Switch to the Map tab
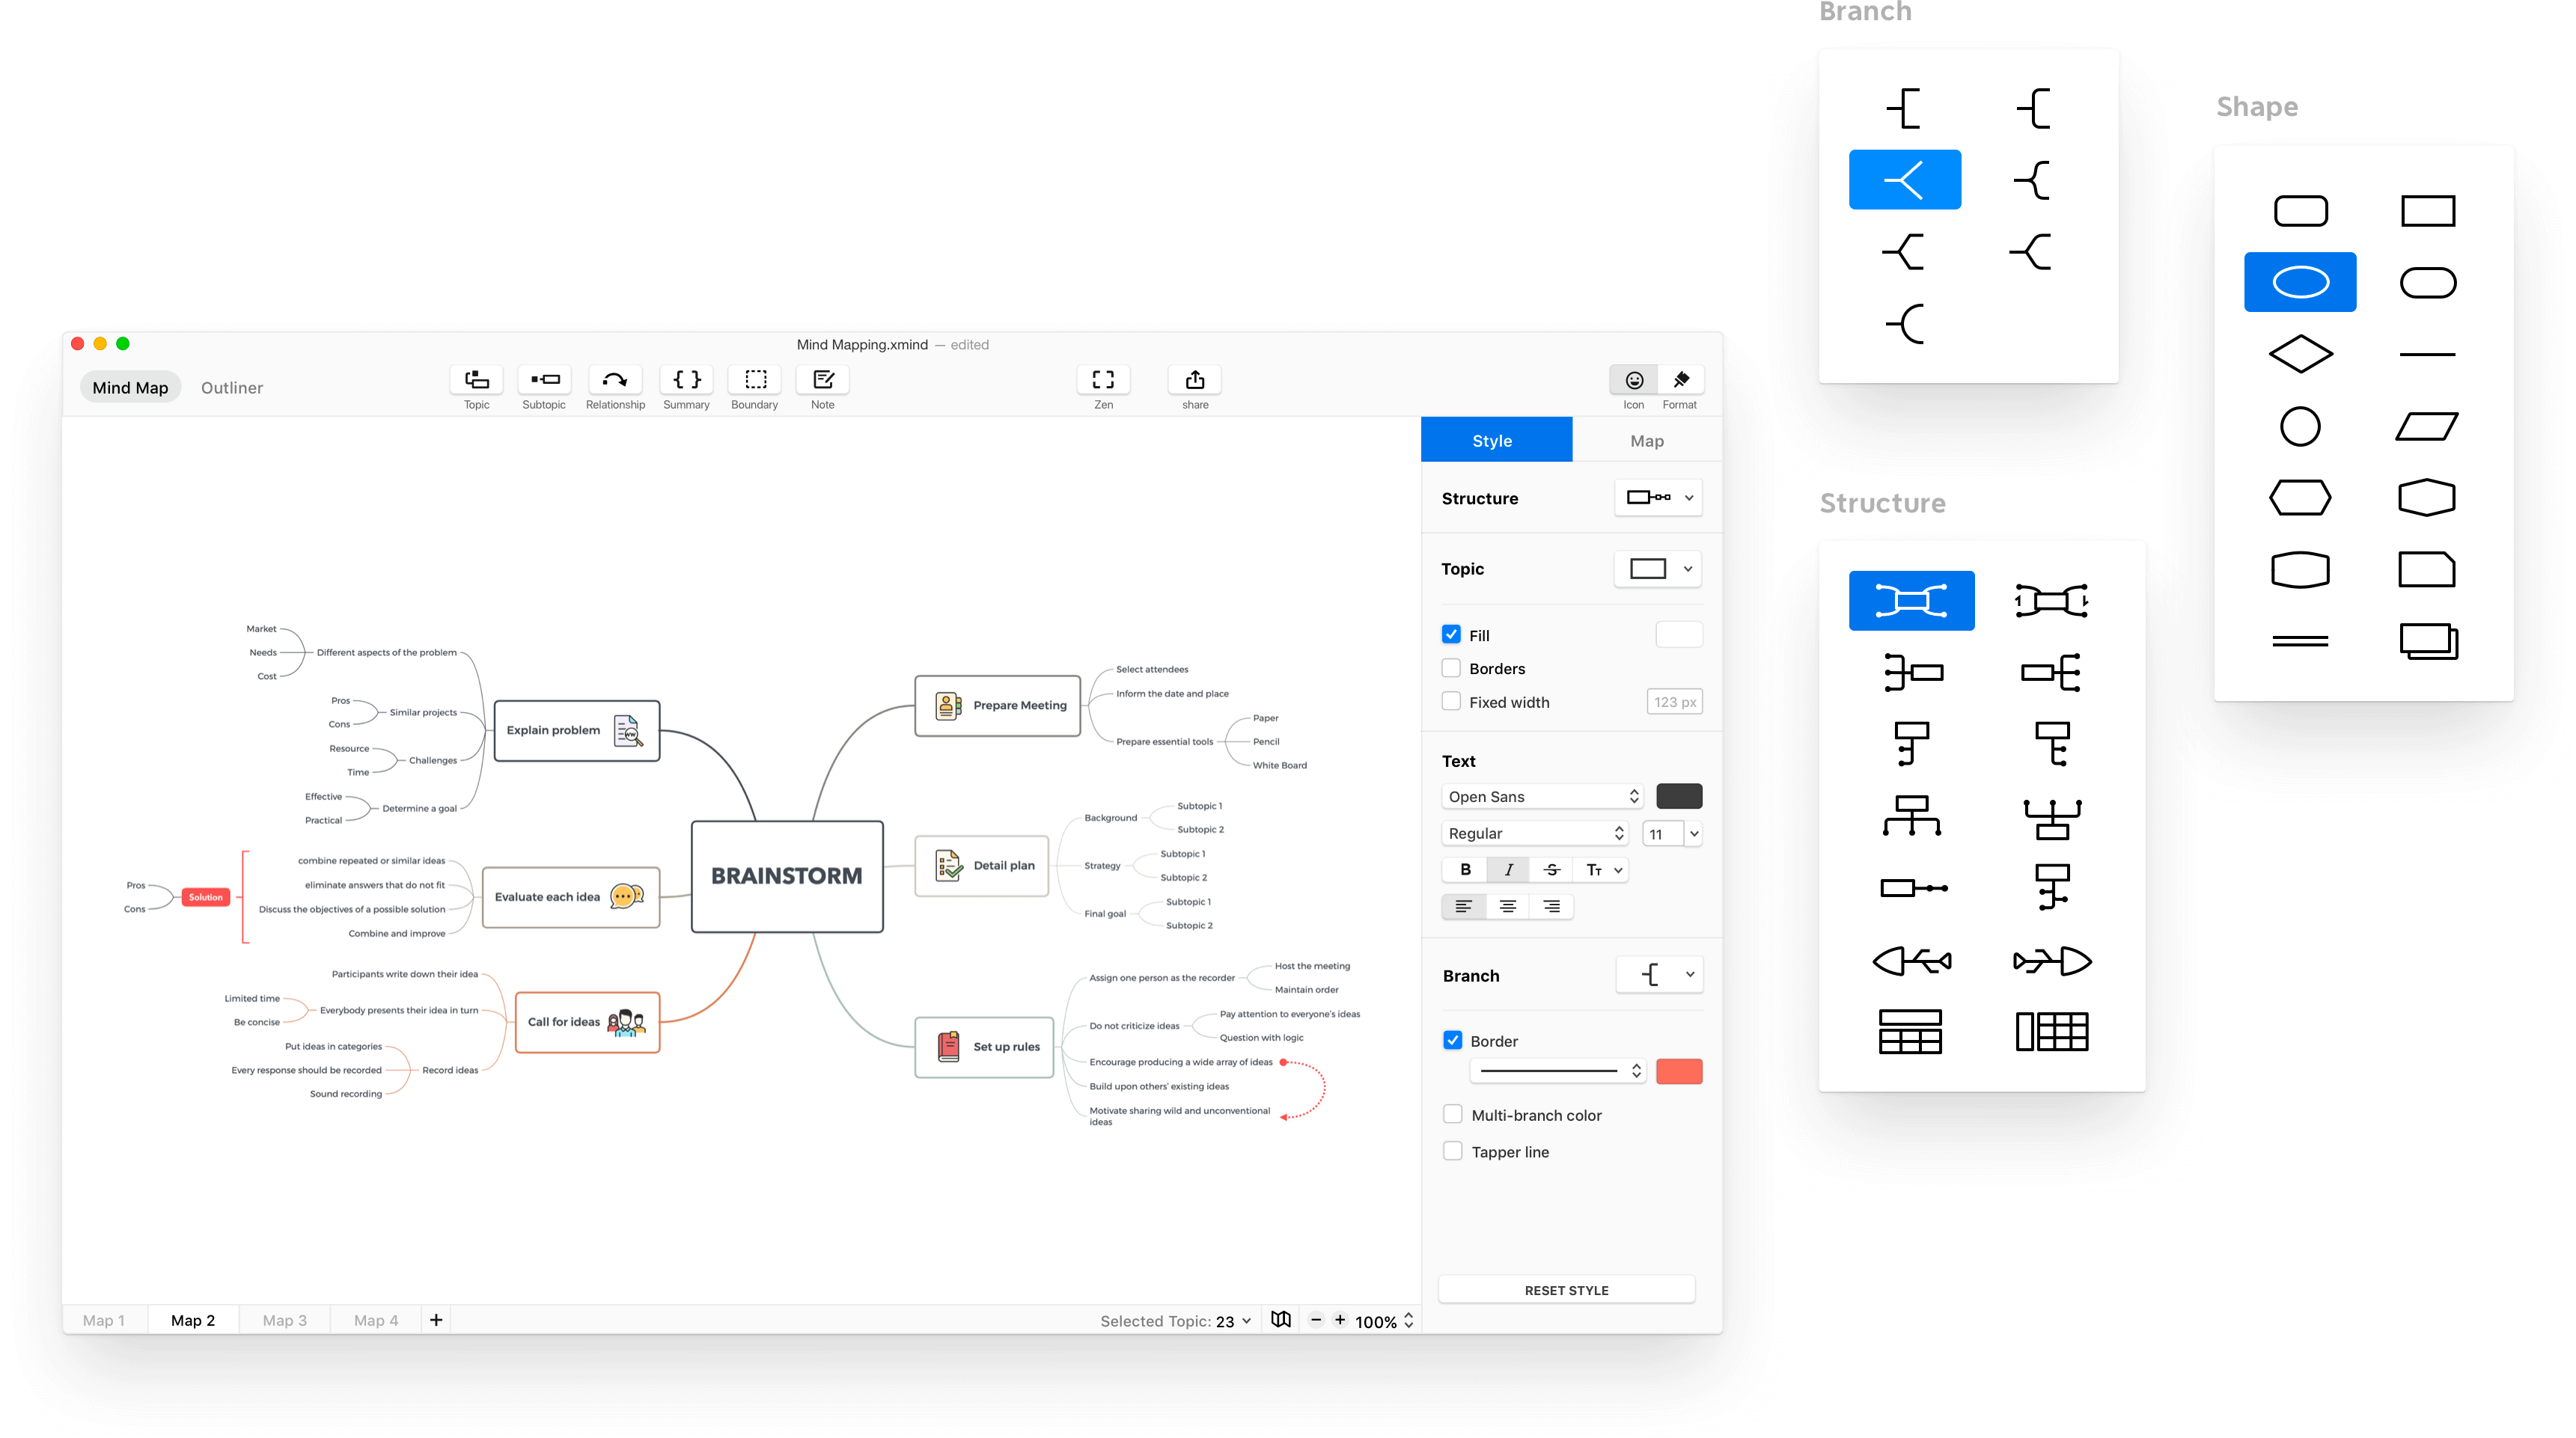The image size is (2576, 1438). pos(1642,441)
